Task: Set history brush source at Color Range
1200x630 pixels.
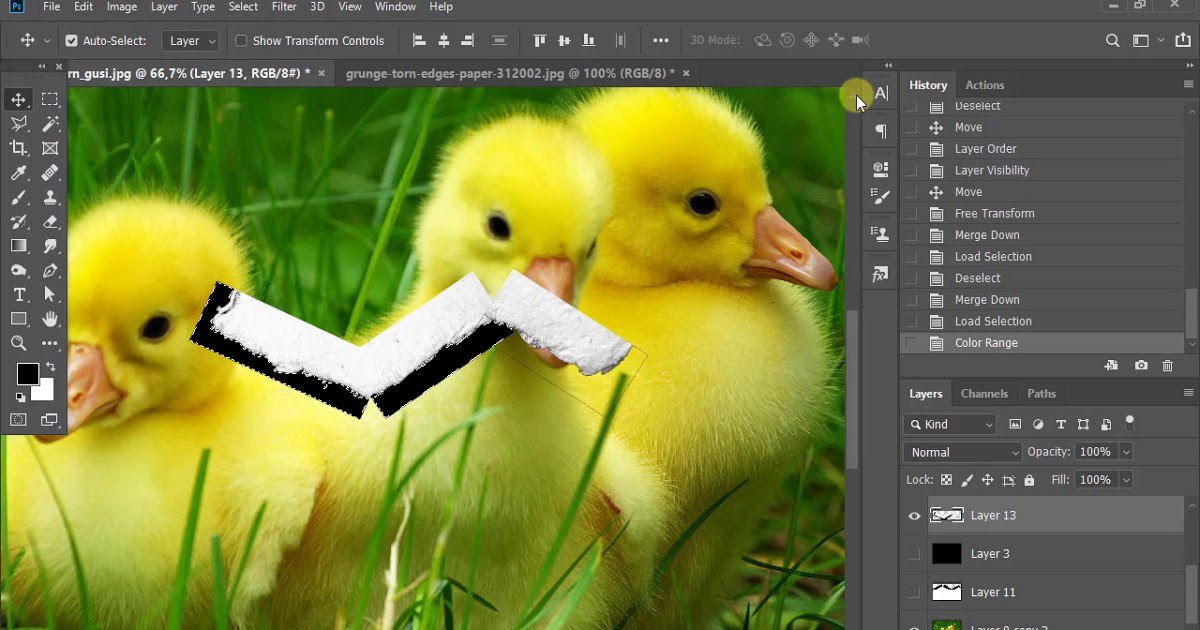Action: pyautogui.click(x=910, y=343)
